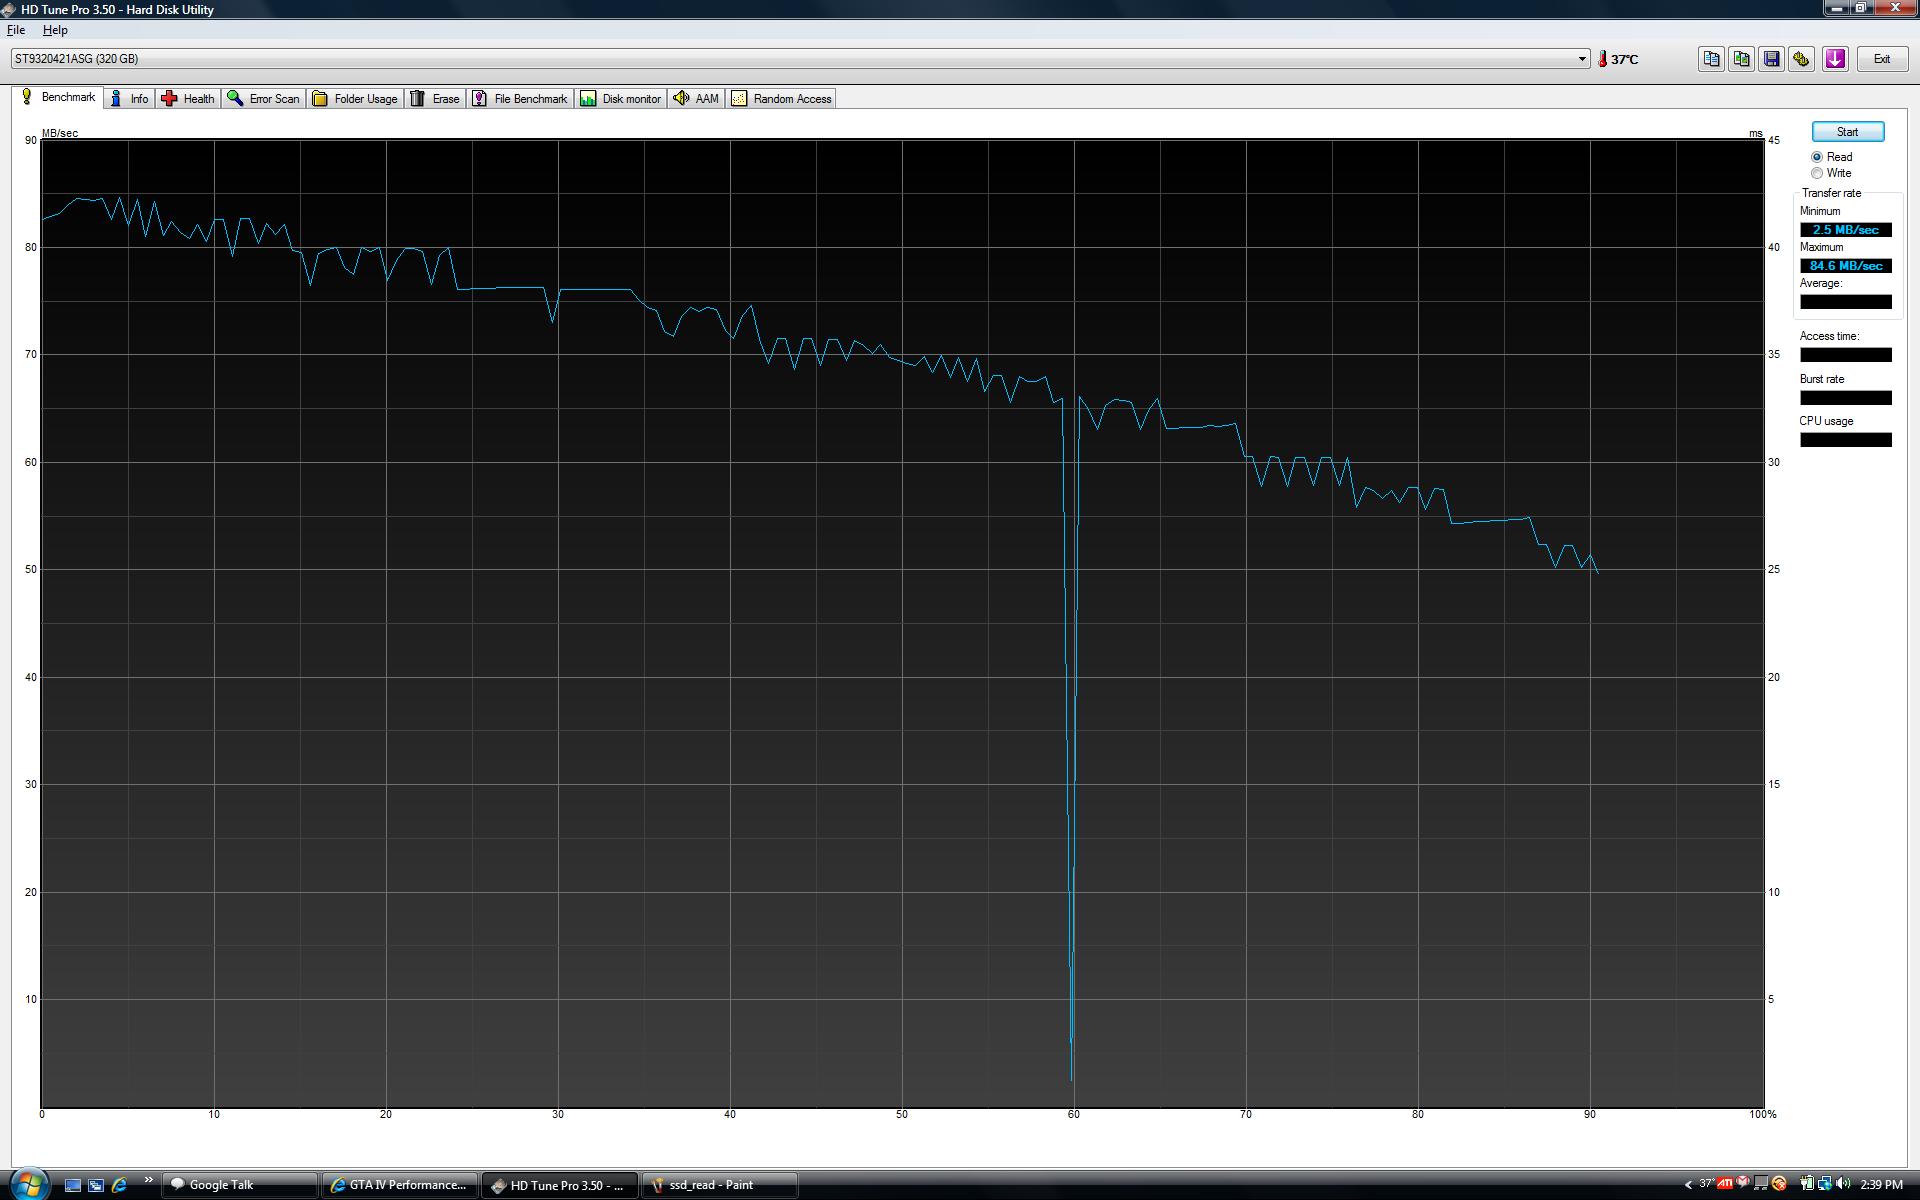The height and width of the screenshot is (1200, 1920).
Task: Click the Show Desktop quick launch icon
Action: coord(73,1185)
